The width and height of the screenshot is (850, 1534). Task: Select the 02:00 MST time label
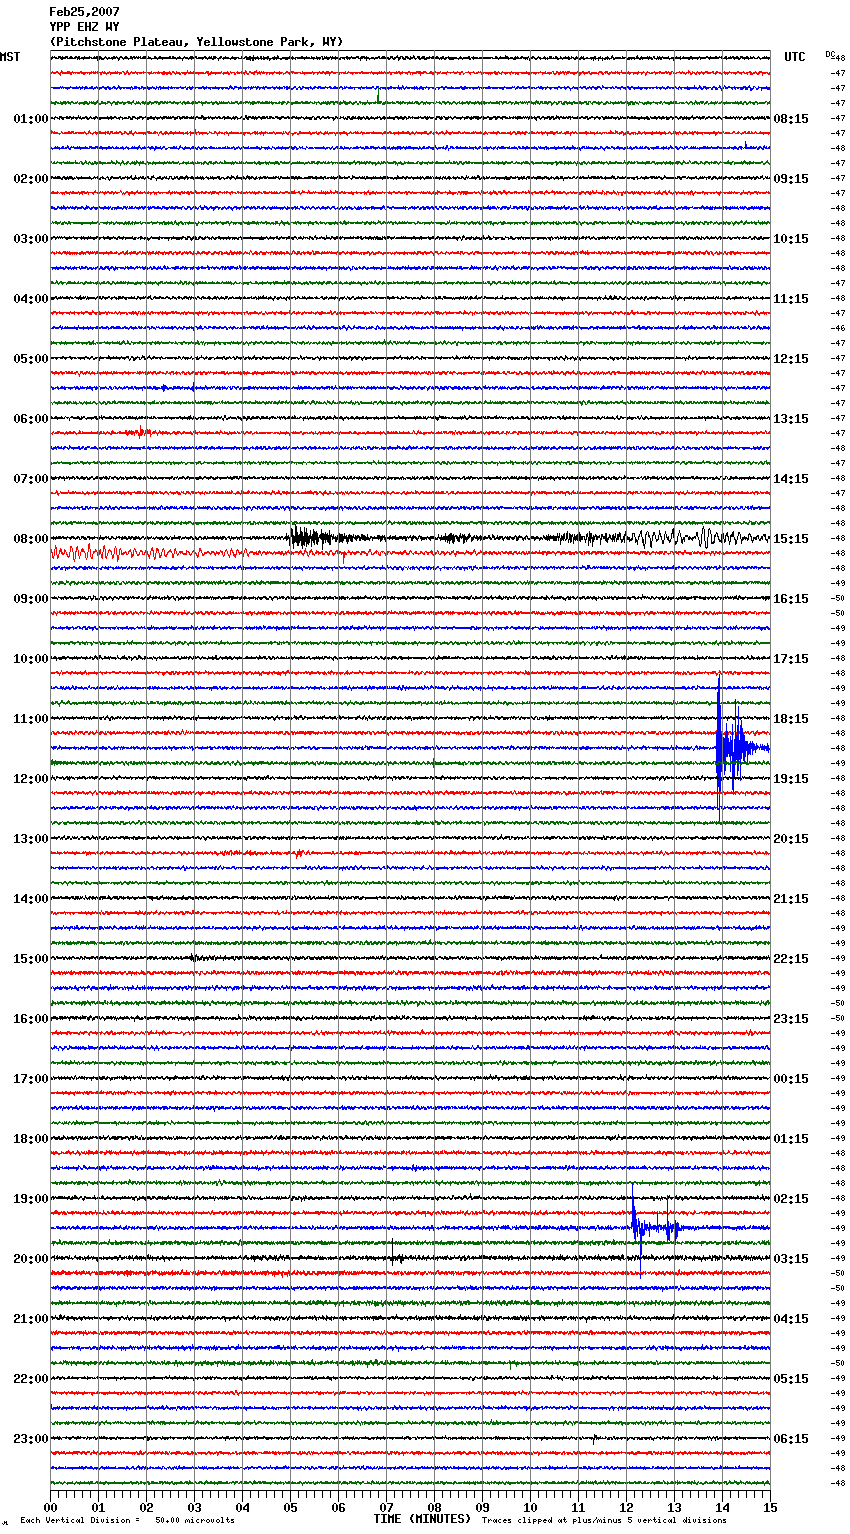pyautogui.click(x=31, y=179)
